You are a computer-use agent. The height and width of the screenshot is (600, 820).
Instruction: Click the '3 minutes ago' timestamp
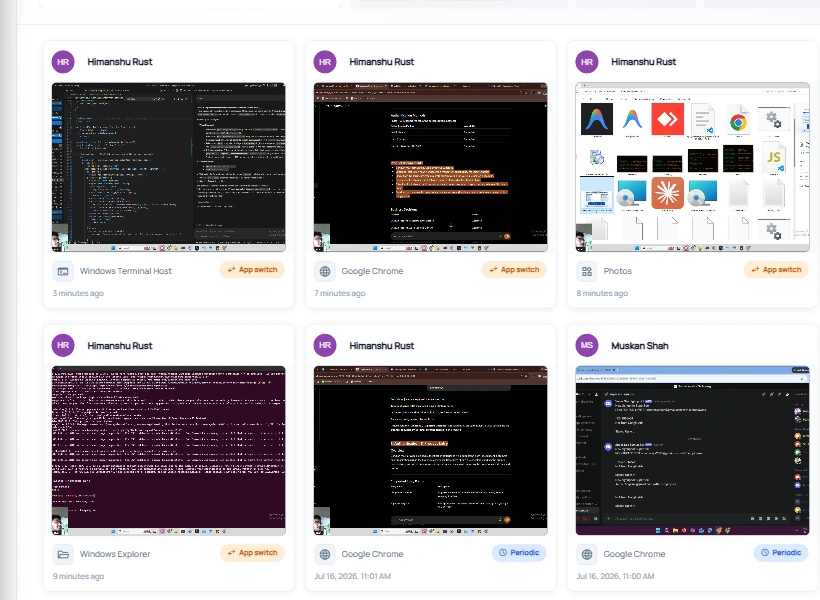[78, 293]
